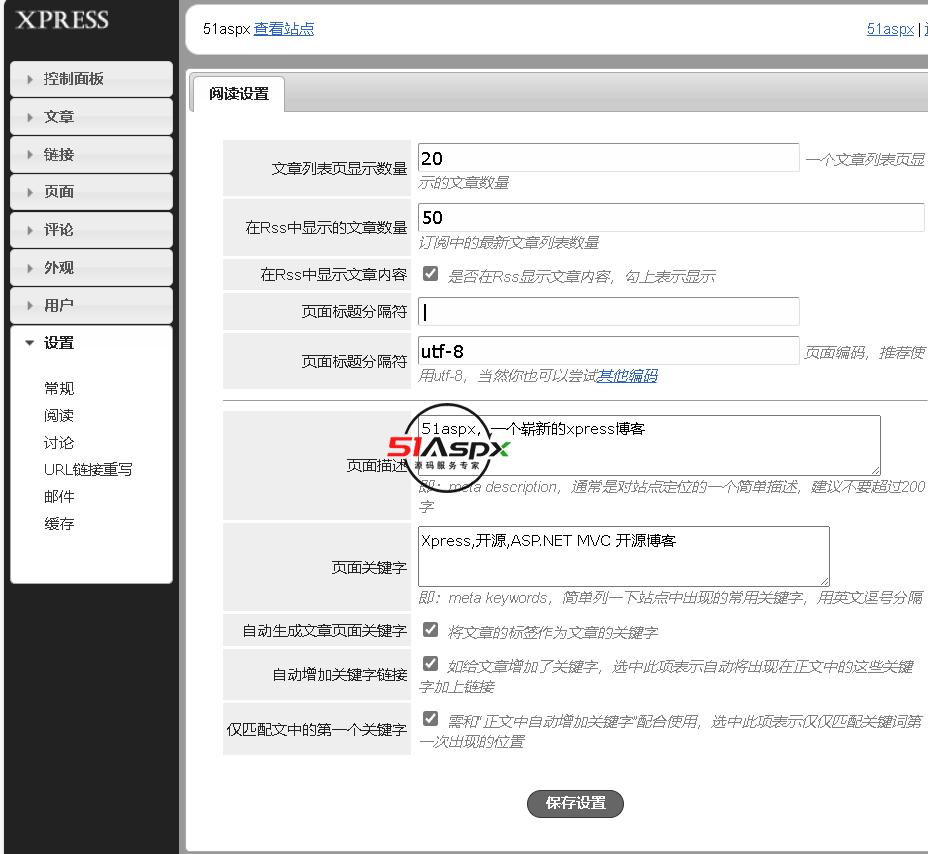
Task: Disable 自动增加关键字链接 checkbox
Action: (x=431, y=664)
